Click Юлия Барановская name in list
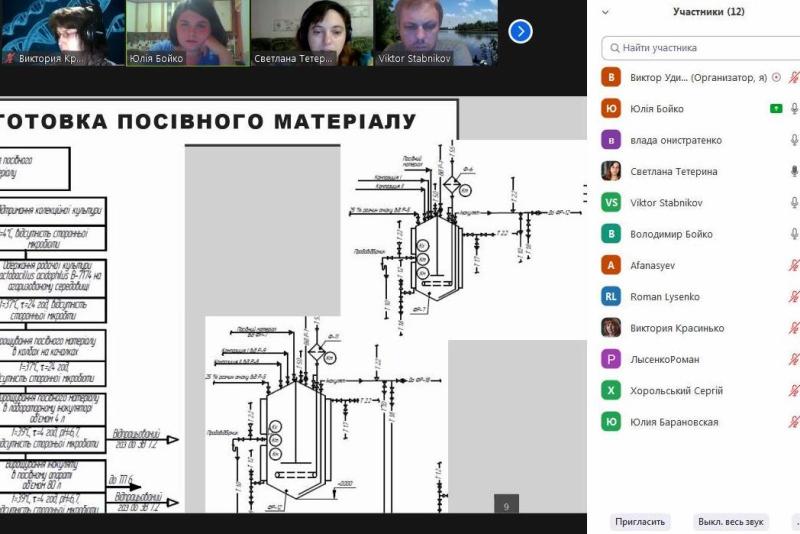The image size is (800, 534). tap(674, 422)
